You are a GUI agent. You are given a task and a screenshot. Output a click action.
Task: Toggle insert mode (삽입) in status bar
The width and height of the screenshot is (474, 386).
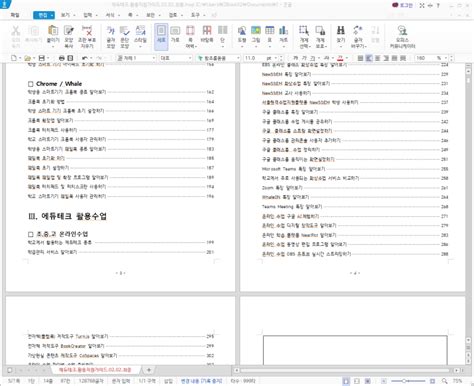(x=168, y=381)
